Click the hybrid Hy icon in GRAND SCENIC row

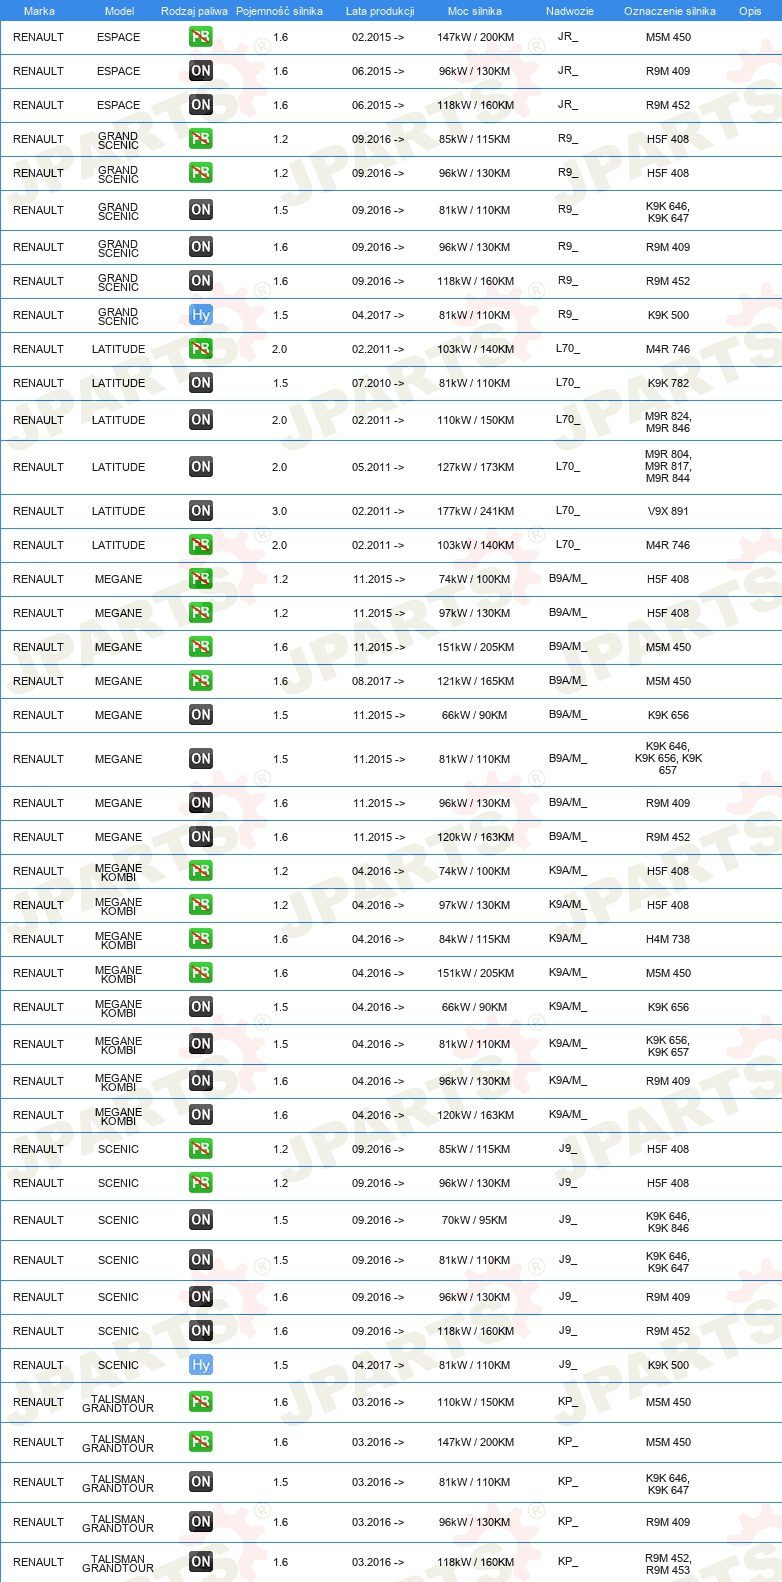pos(201,315)
